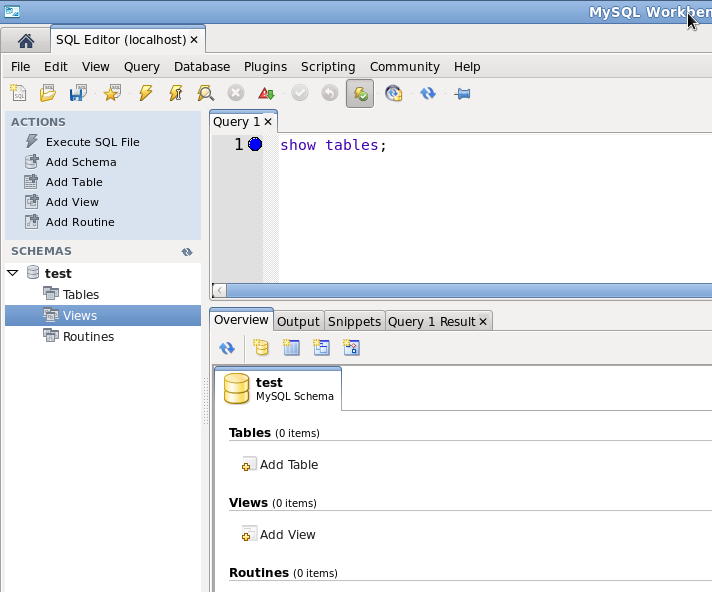The width and height of the screenshot is (712, 592).
Task: Open SQL script file via folder icon
Action: [x=48, y=93]
